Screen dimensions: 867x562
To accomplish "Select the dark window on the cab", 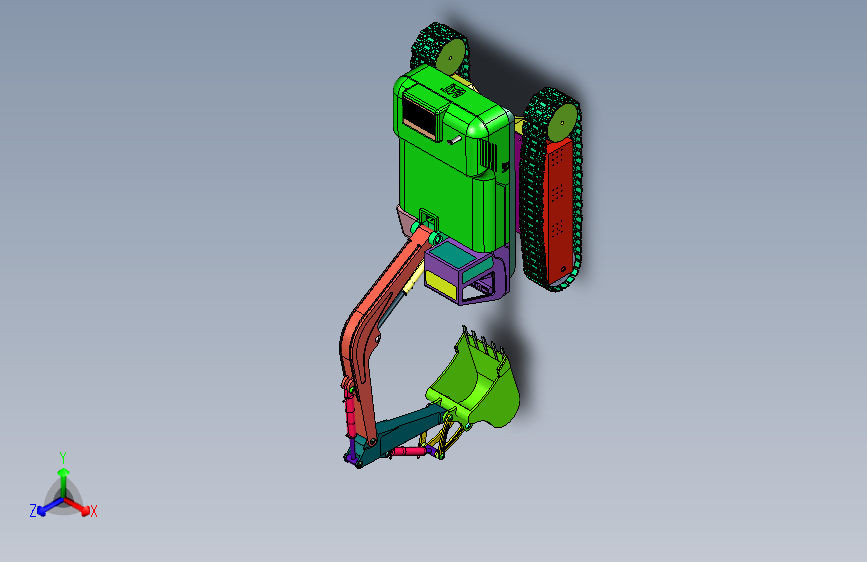I will [420, 118].
